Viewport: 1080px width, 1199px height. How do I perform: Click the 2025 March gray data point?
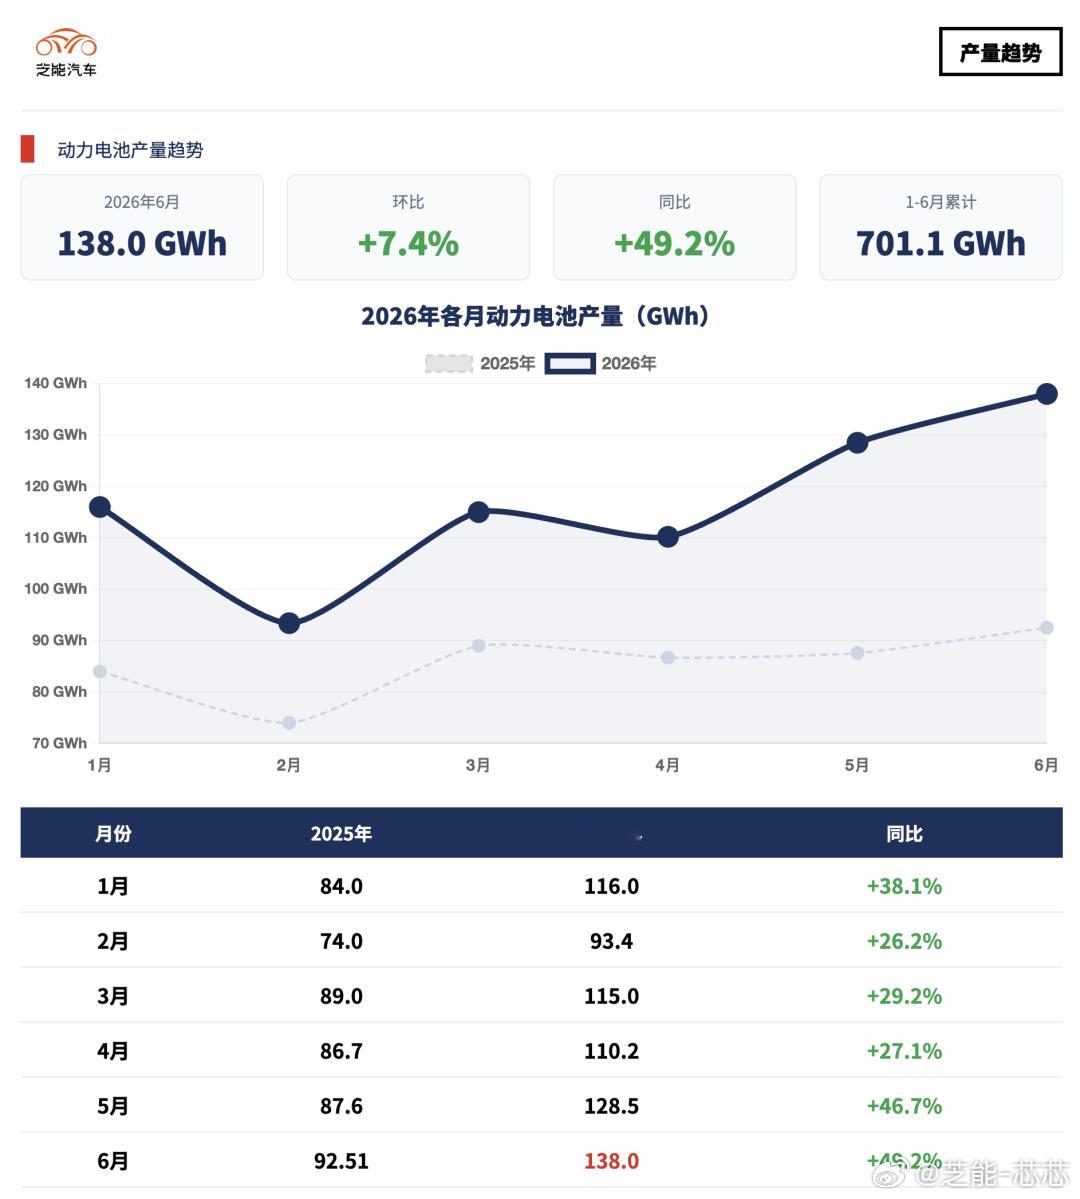point(479,645)
